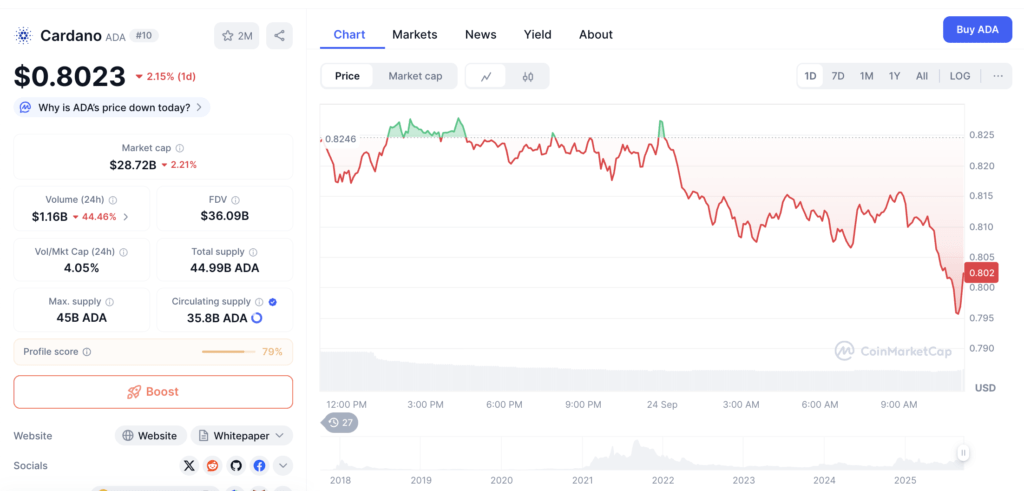Click the 0.8246 opening price label
Viewport: 1024px width, 491px height.
(340, 138)
